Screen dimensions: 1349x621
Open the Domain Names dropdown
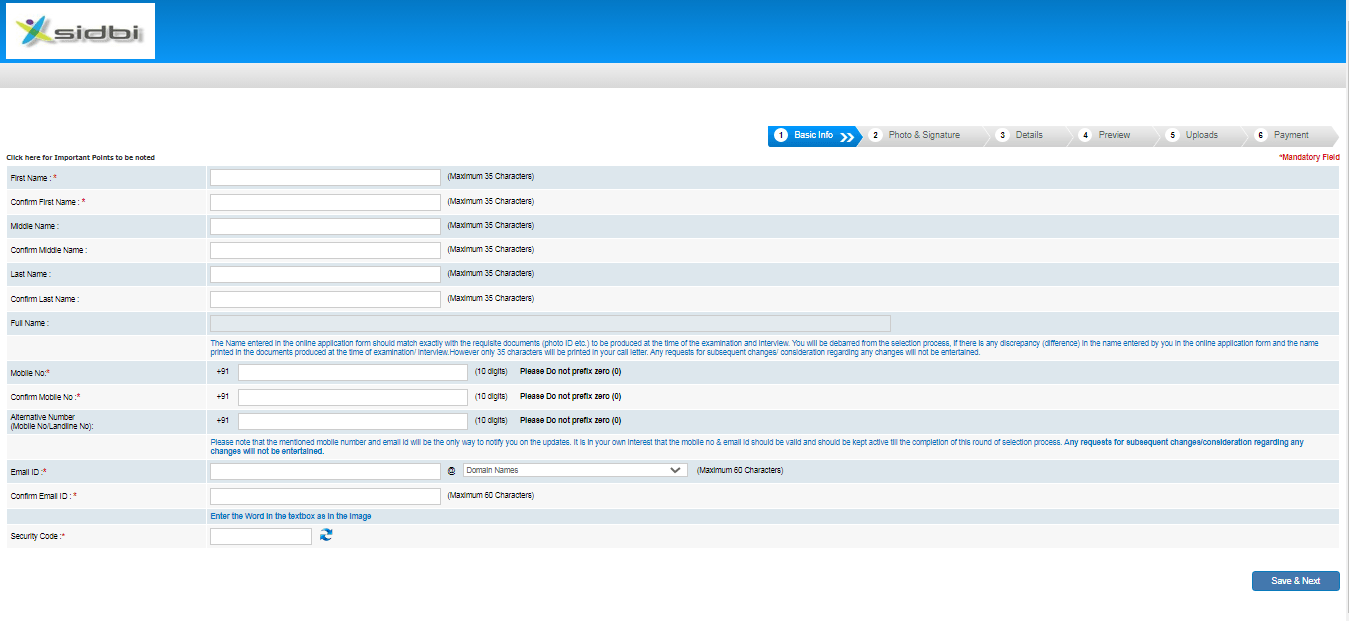coord(574,470)
